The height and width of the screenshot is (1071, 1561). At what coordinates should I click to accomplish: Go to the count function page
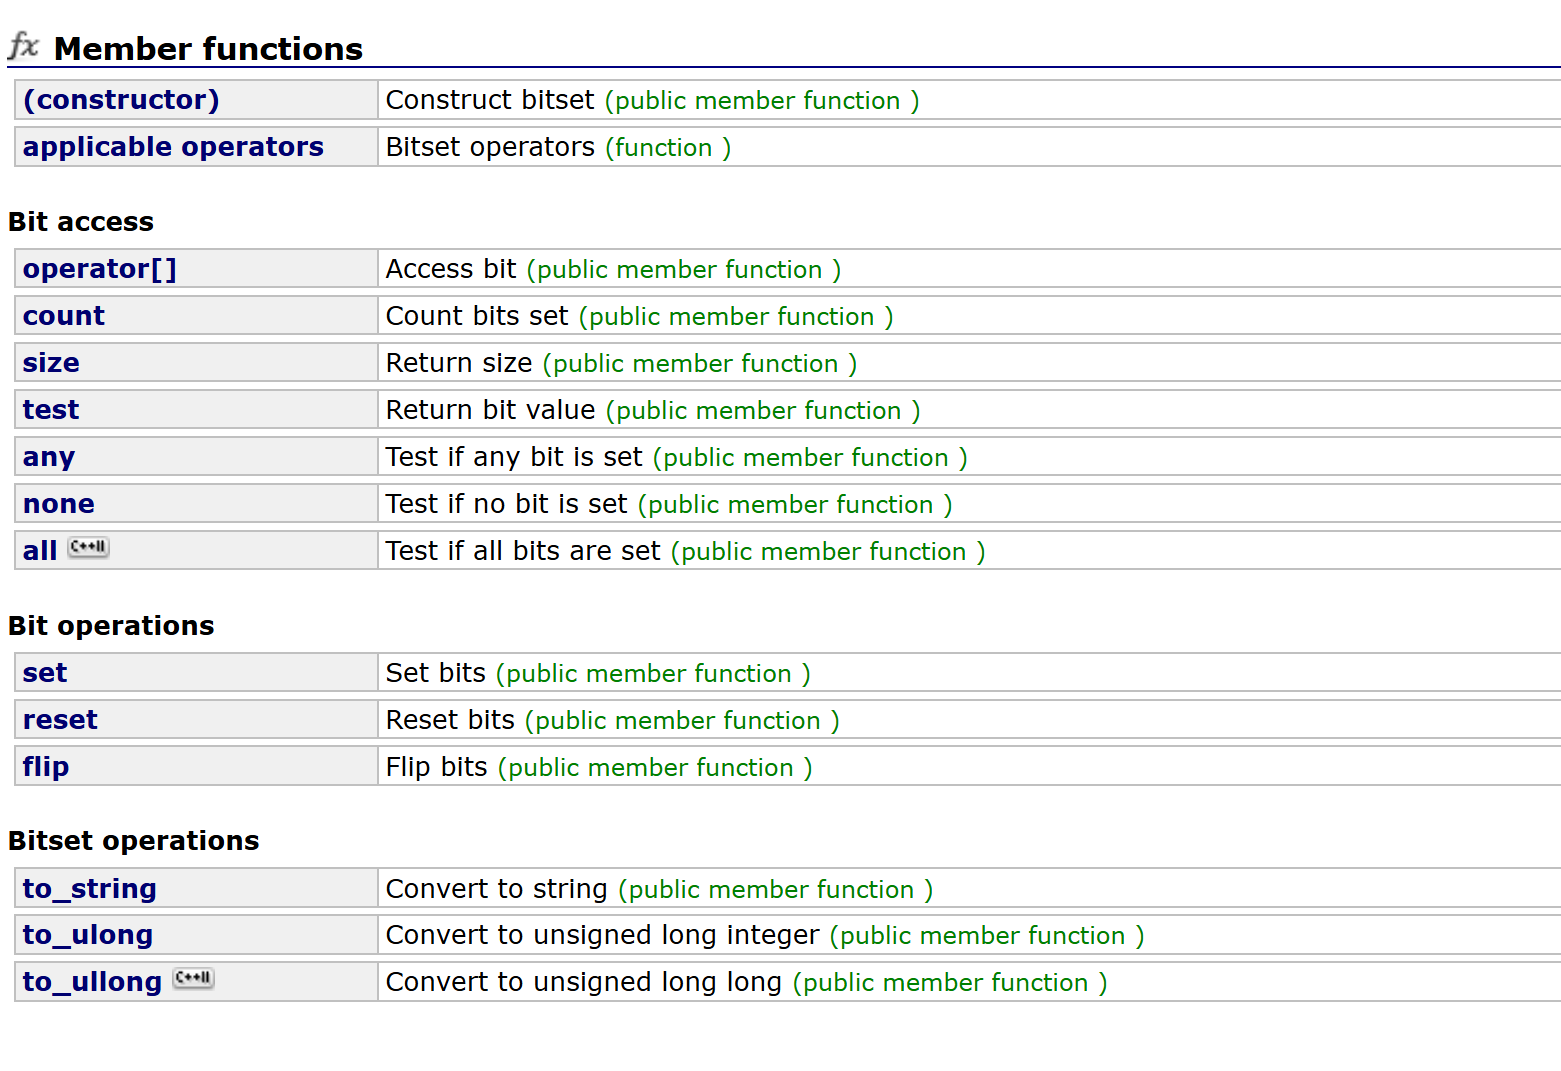point(64,316)
